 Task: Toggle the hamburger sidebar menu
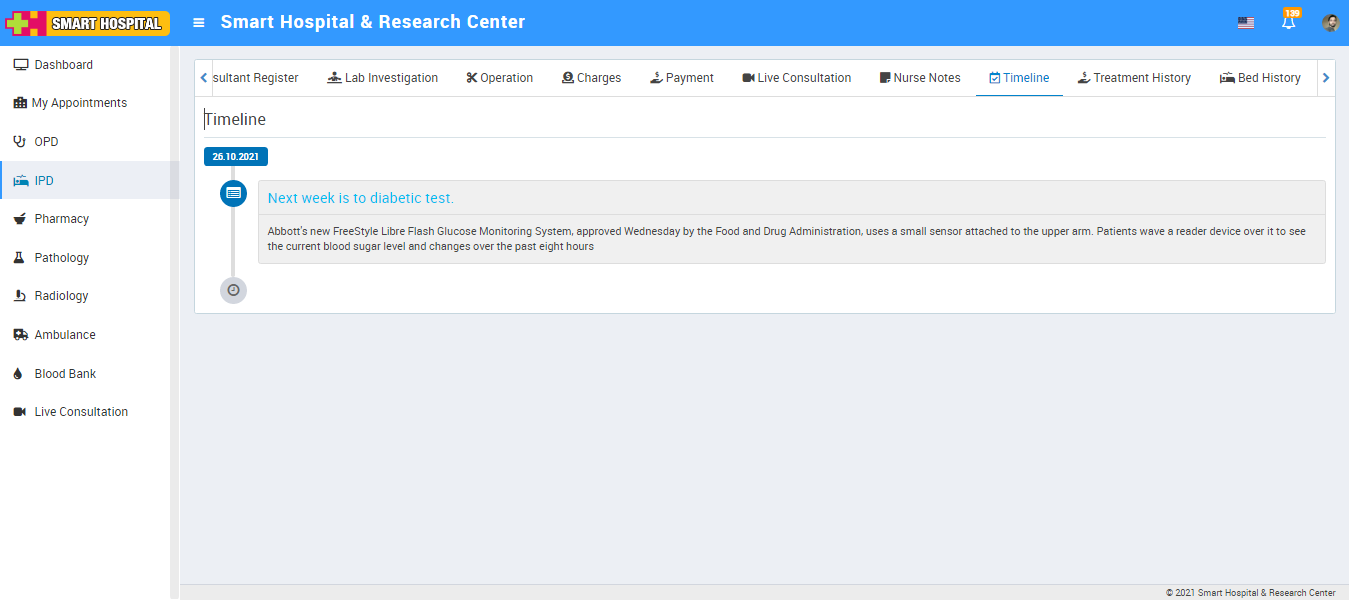(199, 22)
